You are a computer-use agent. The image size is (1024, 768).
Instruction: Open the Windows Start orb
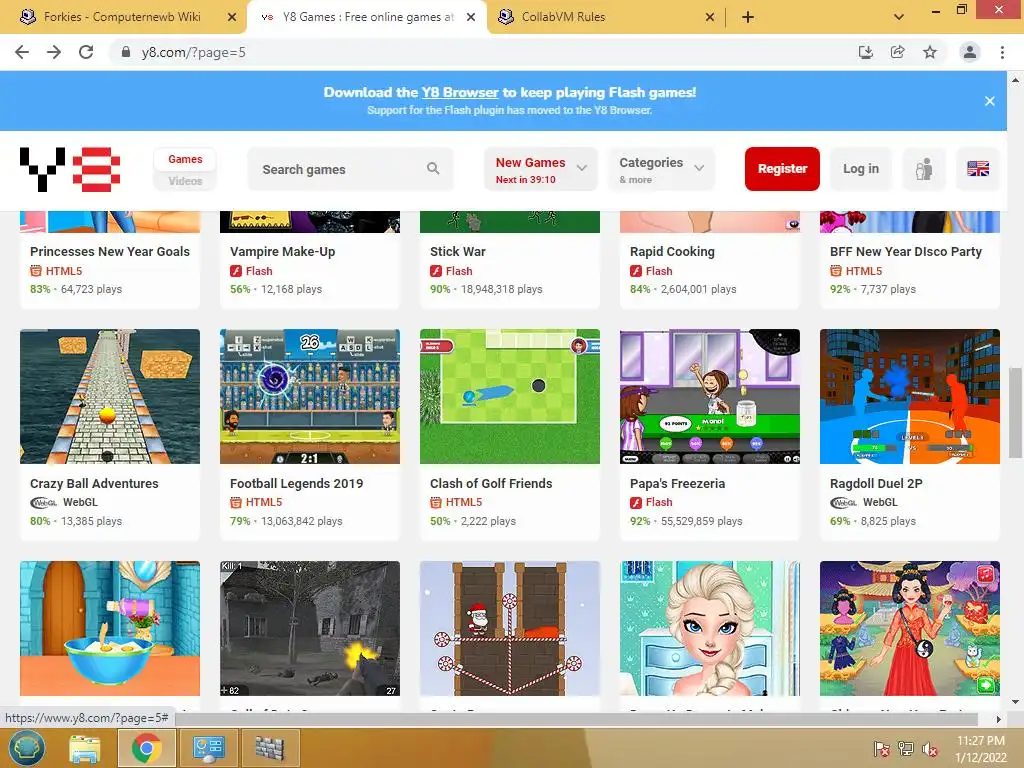(x=26, y=748)
